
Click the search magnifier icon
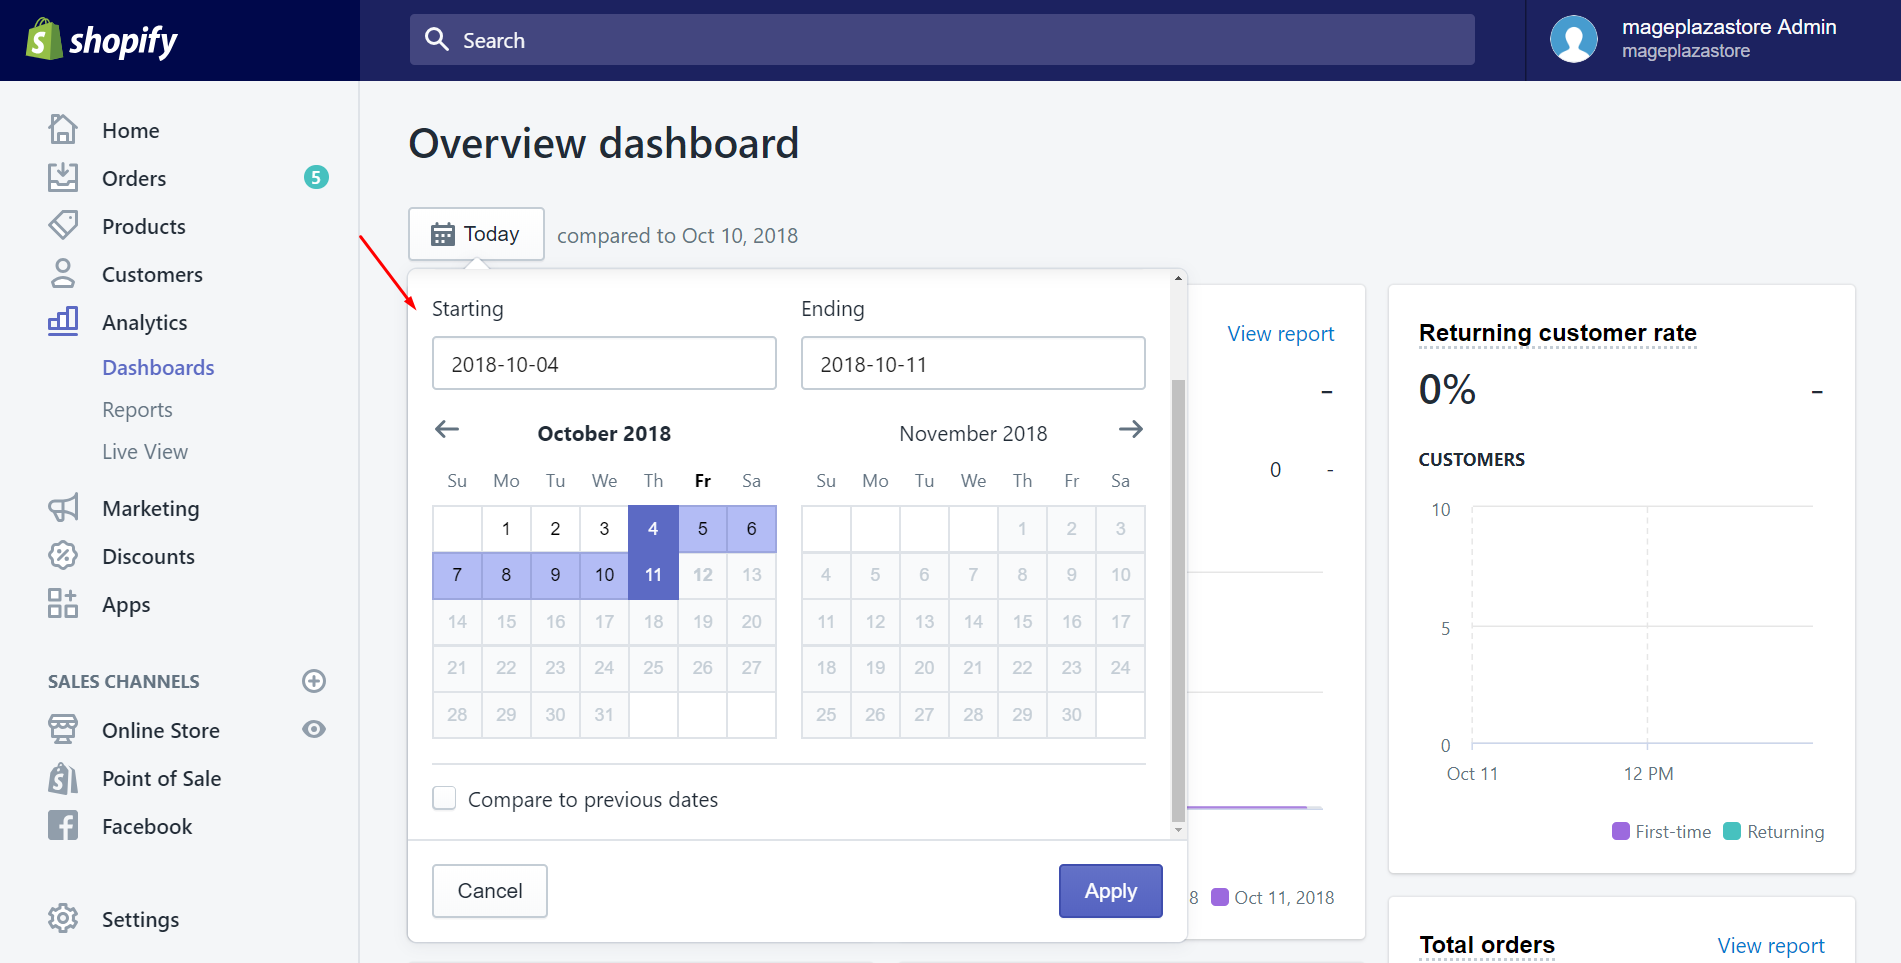pos(437,39)
